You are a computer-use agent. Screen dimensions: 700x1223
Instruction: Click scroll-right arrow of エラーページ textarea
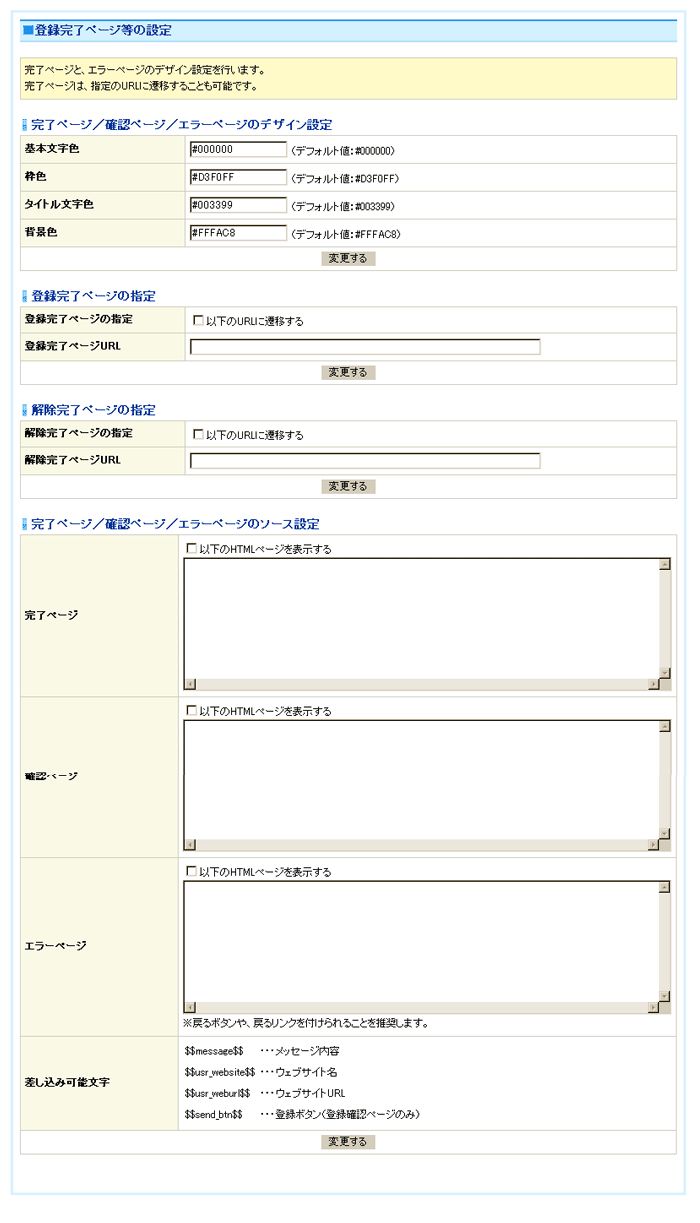point(653,1007)
